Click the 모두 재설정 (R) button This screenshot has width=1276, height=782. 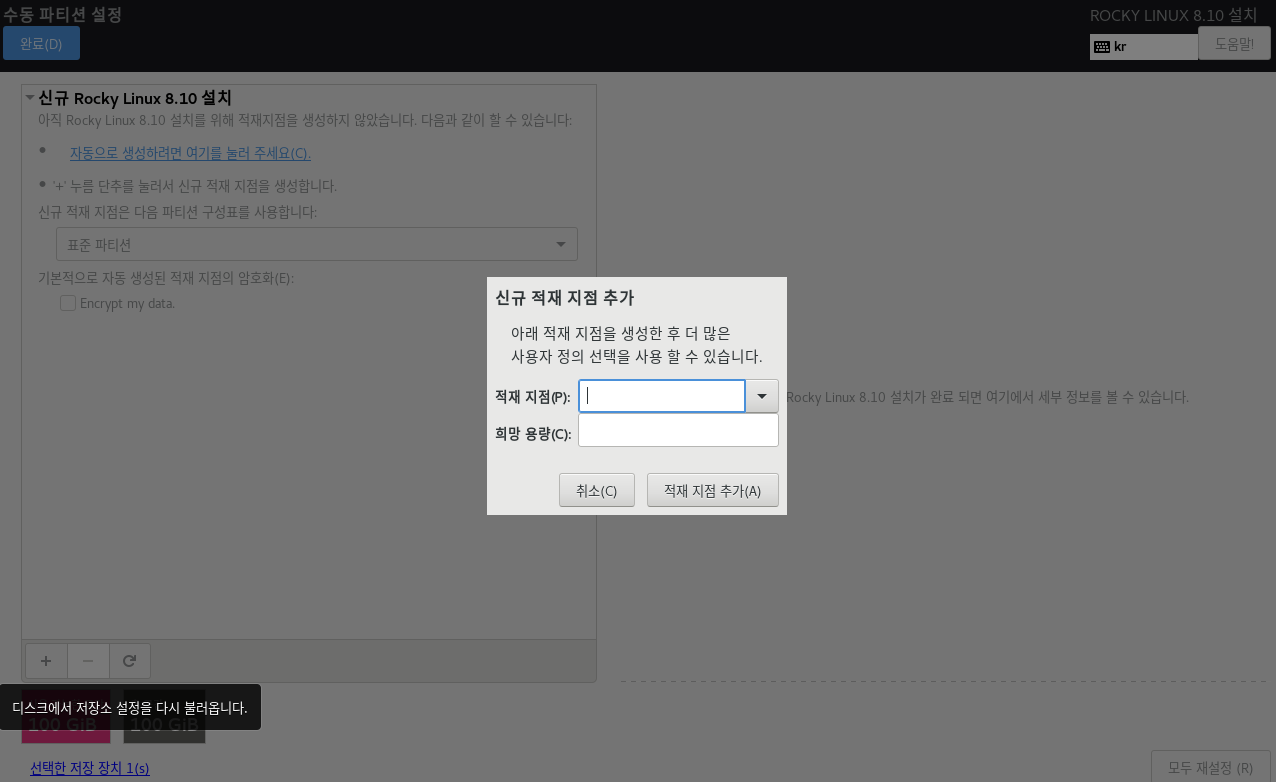coord(1211,768)
